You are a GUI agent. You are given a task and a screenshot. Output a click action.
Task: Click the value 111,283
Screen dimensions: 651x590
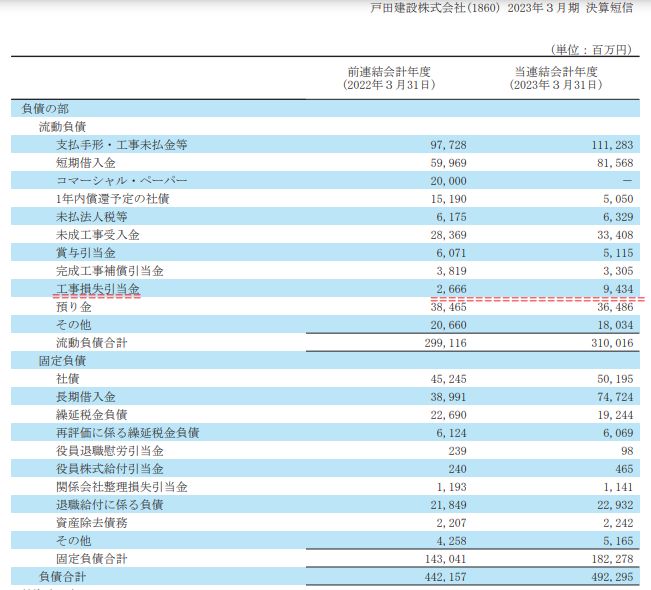point(612,145)
